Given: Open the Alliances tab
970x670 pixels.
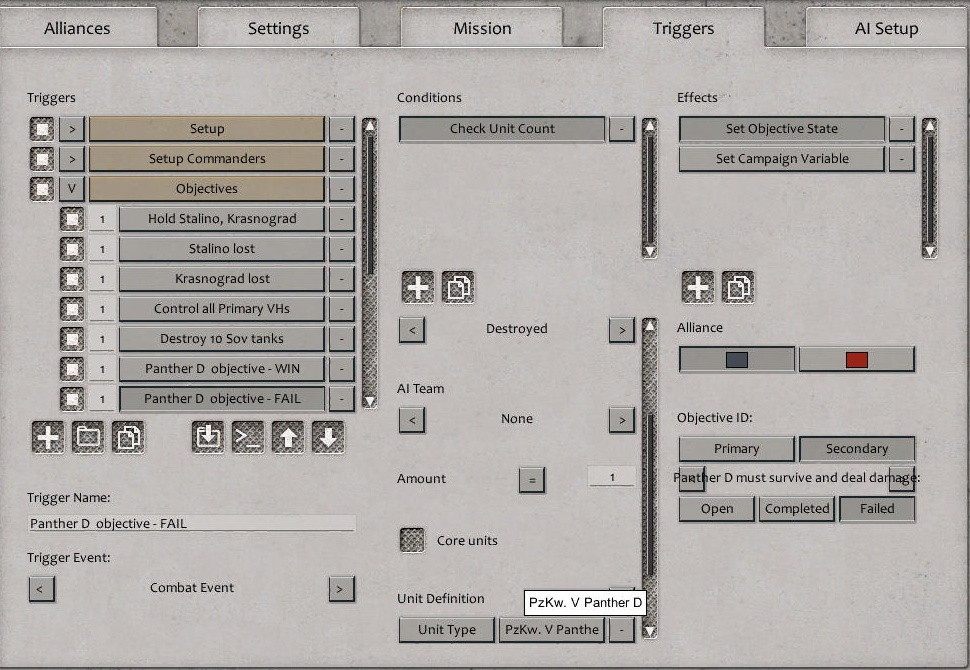Looking at the screenshot, I should click(77, 28).
